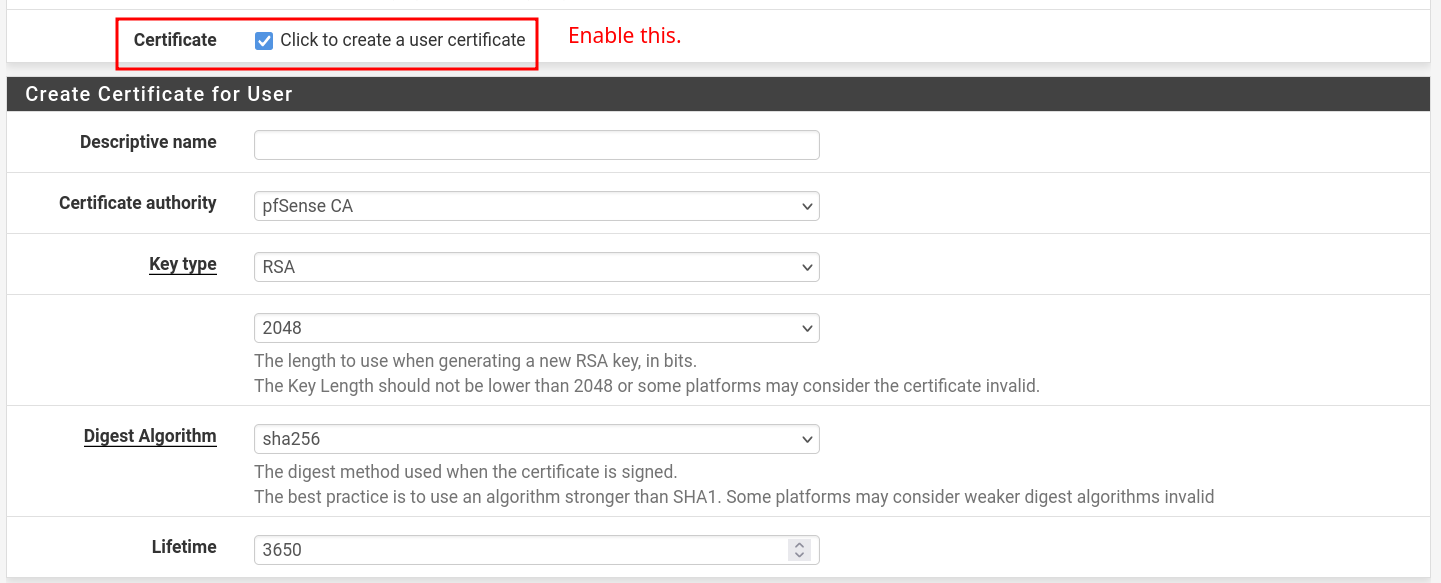Viewport: 1441px width, 583px height.
Task: Click the 'Create Certificate for User' panel header
Action: [159, 94]
